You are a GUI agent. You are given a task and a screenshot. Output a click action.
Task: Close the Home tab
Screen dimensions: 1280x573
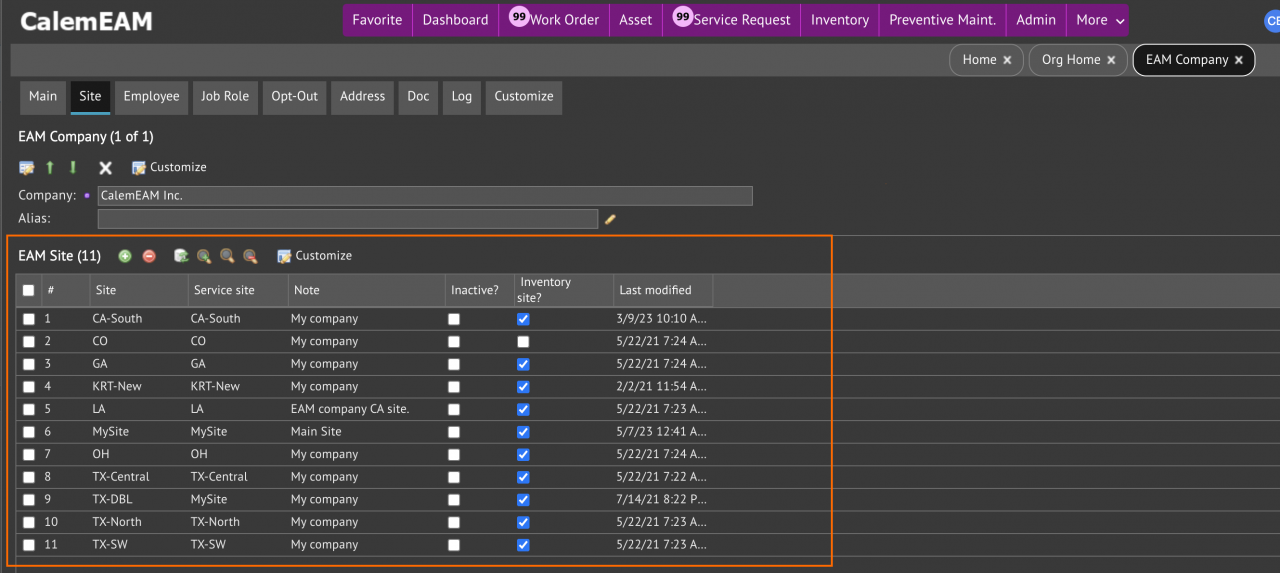(1007, 60)
